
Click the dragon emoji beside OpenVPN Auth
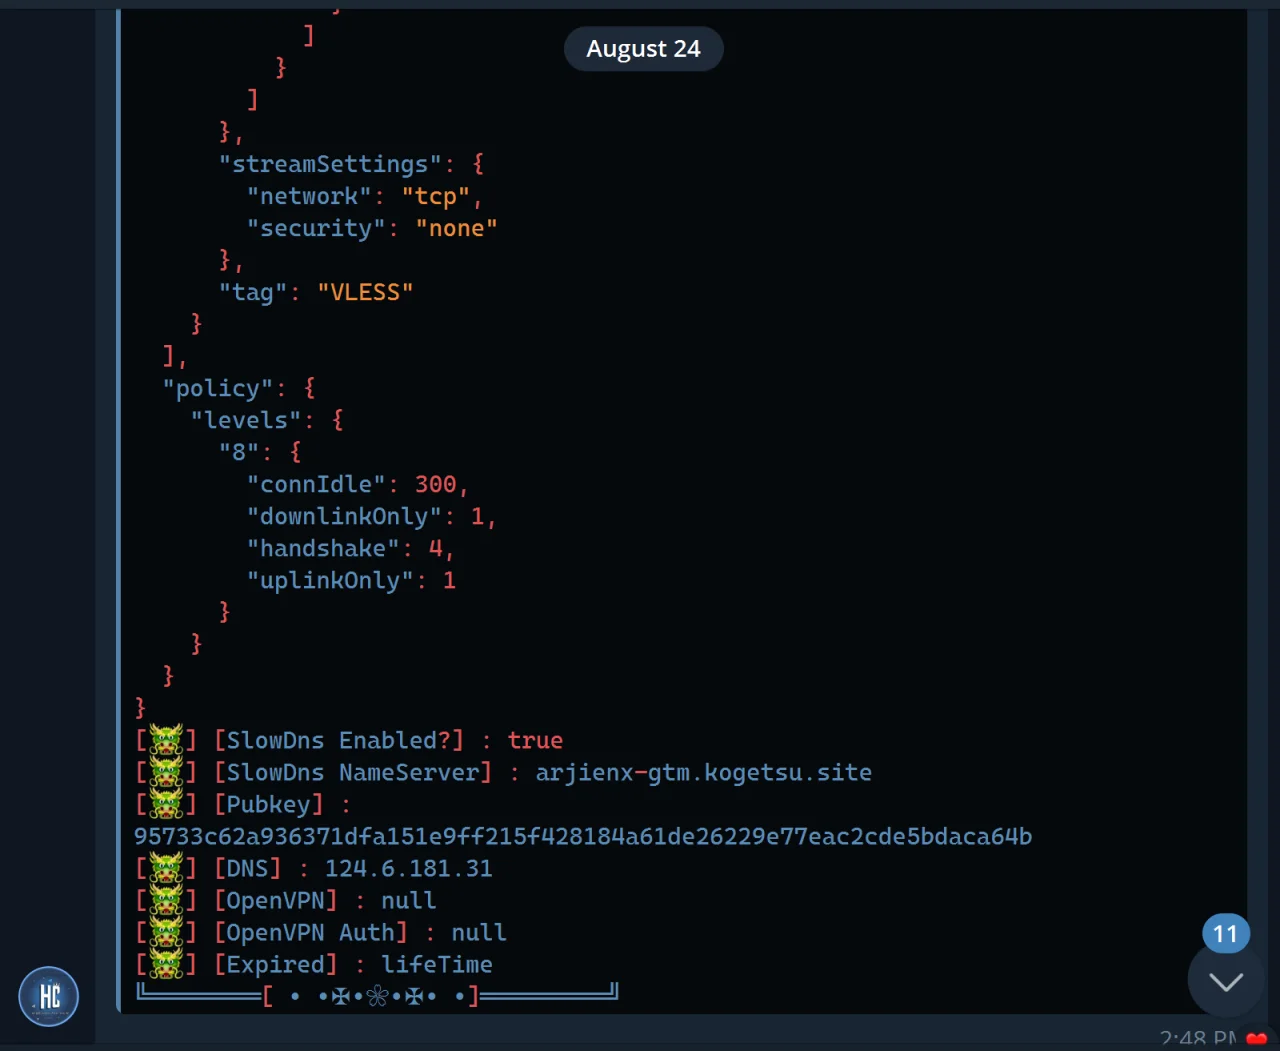pos(166,932)
